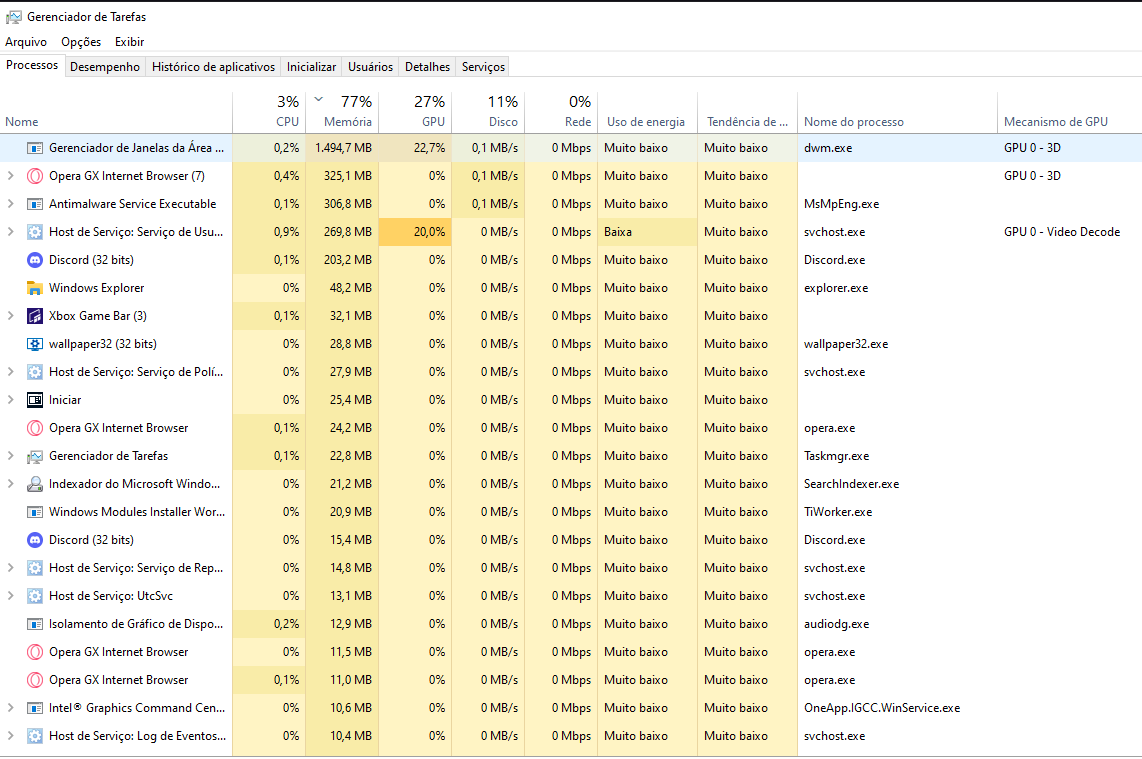Viewport: 1142px width, 759px height.
Task: Expand Host de Serviço: Serviço de Polí...
Action: [x=10, y=372]
